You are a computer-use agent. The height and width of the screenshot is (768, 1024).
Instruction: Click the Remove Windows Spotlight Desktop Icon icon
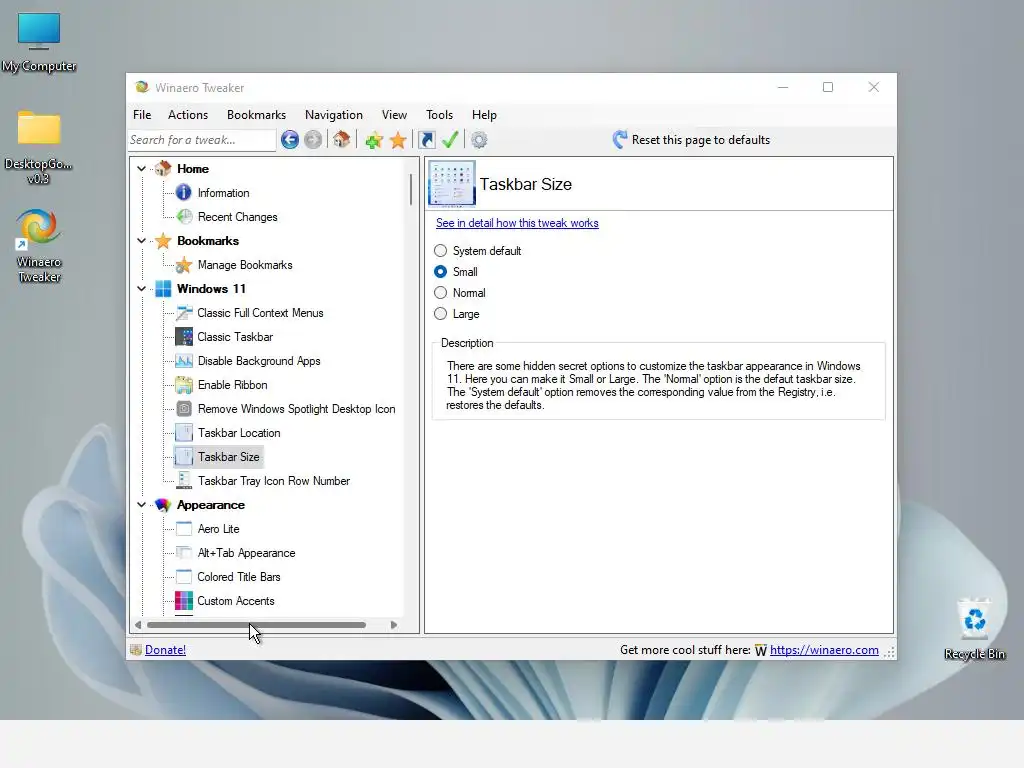pyautogui.click(x=184, y=409)
